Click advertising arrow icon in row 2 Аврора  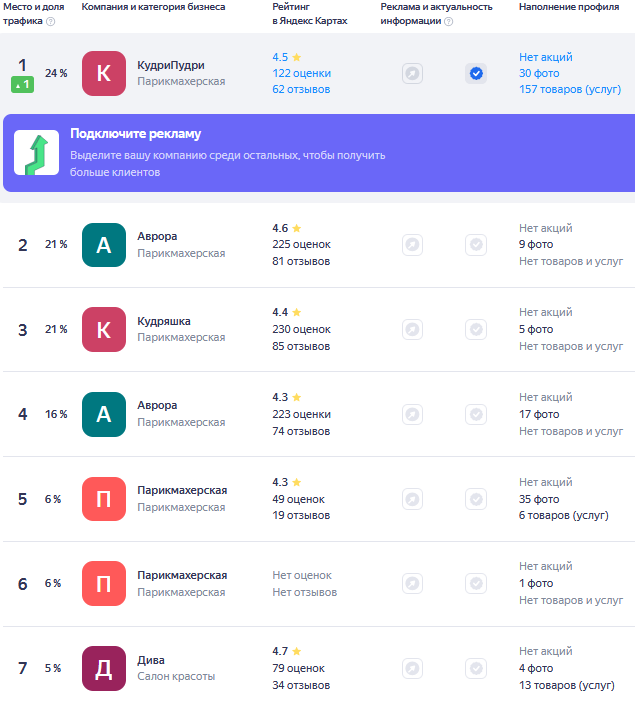click(x=412, y=245)
